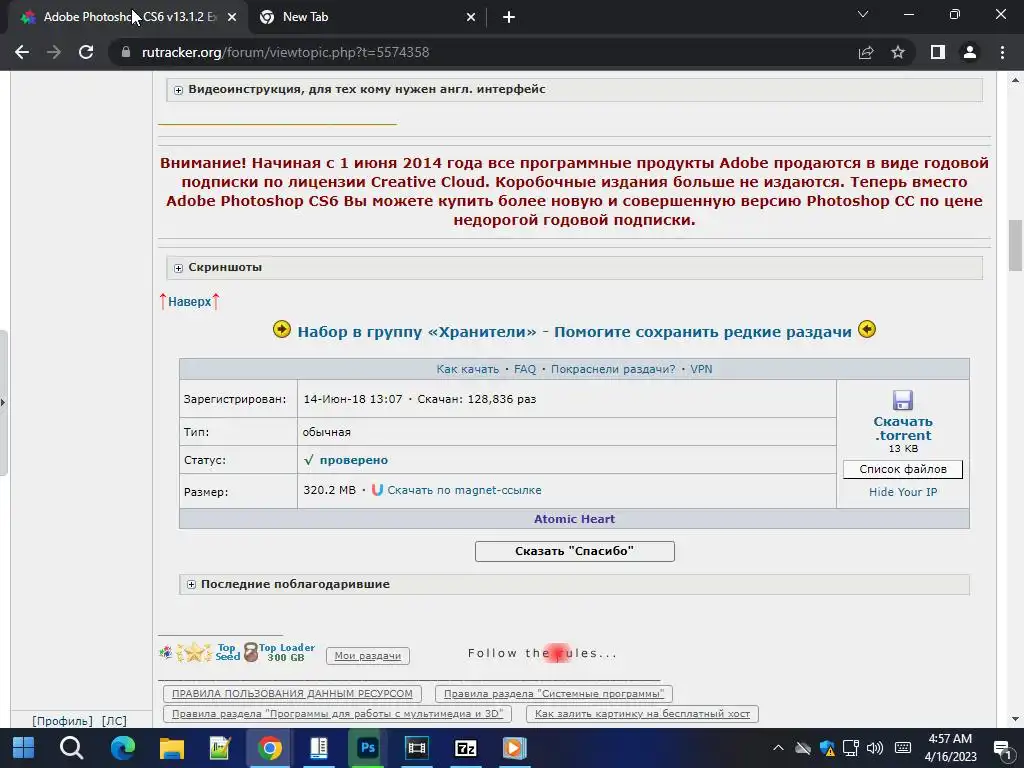Viewport: 1024px width, 768px height.
Task: Open the Хранители group recruitment link
Action: point(575,332)
